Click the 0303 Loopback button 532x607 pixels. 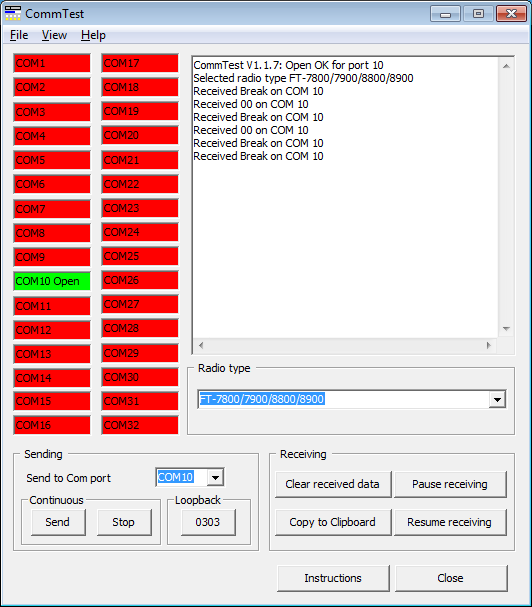coord(208,522)
